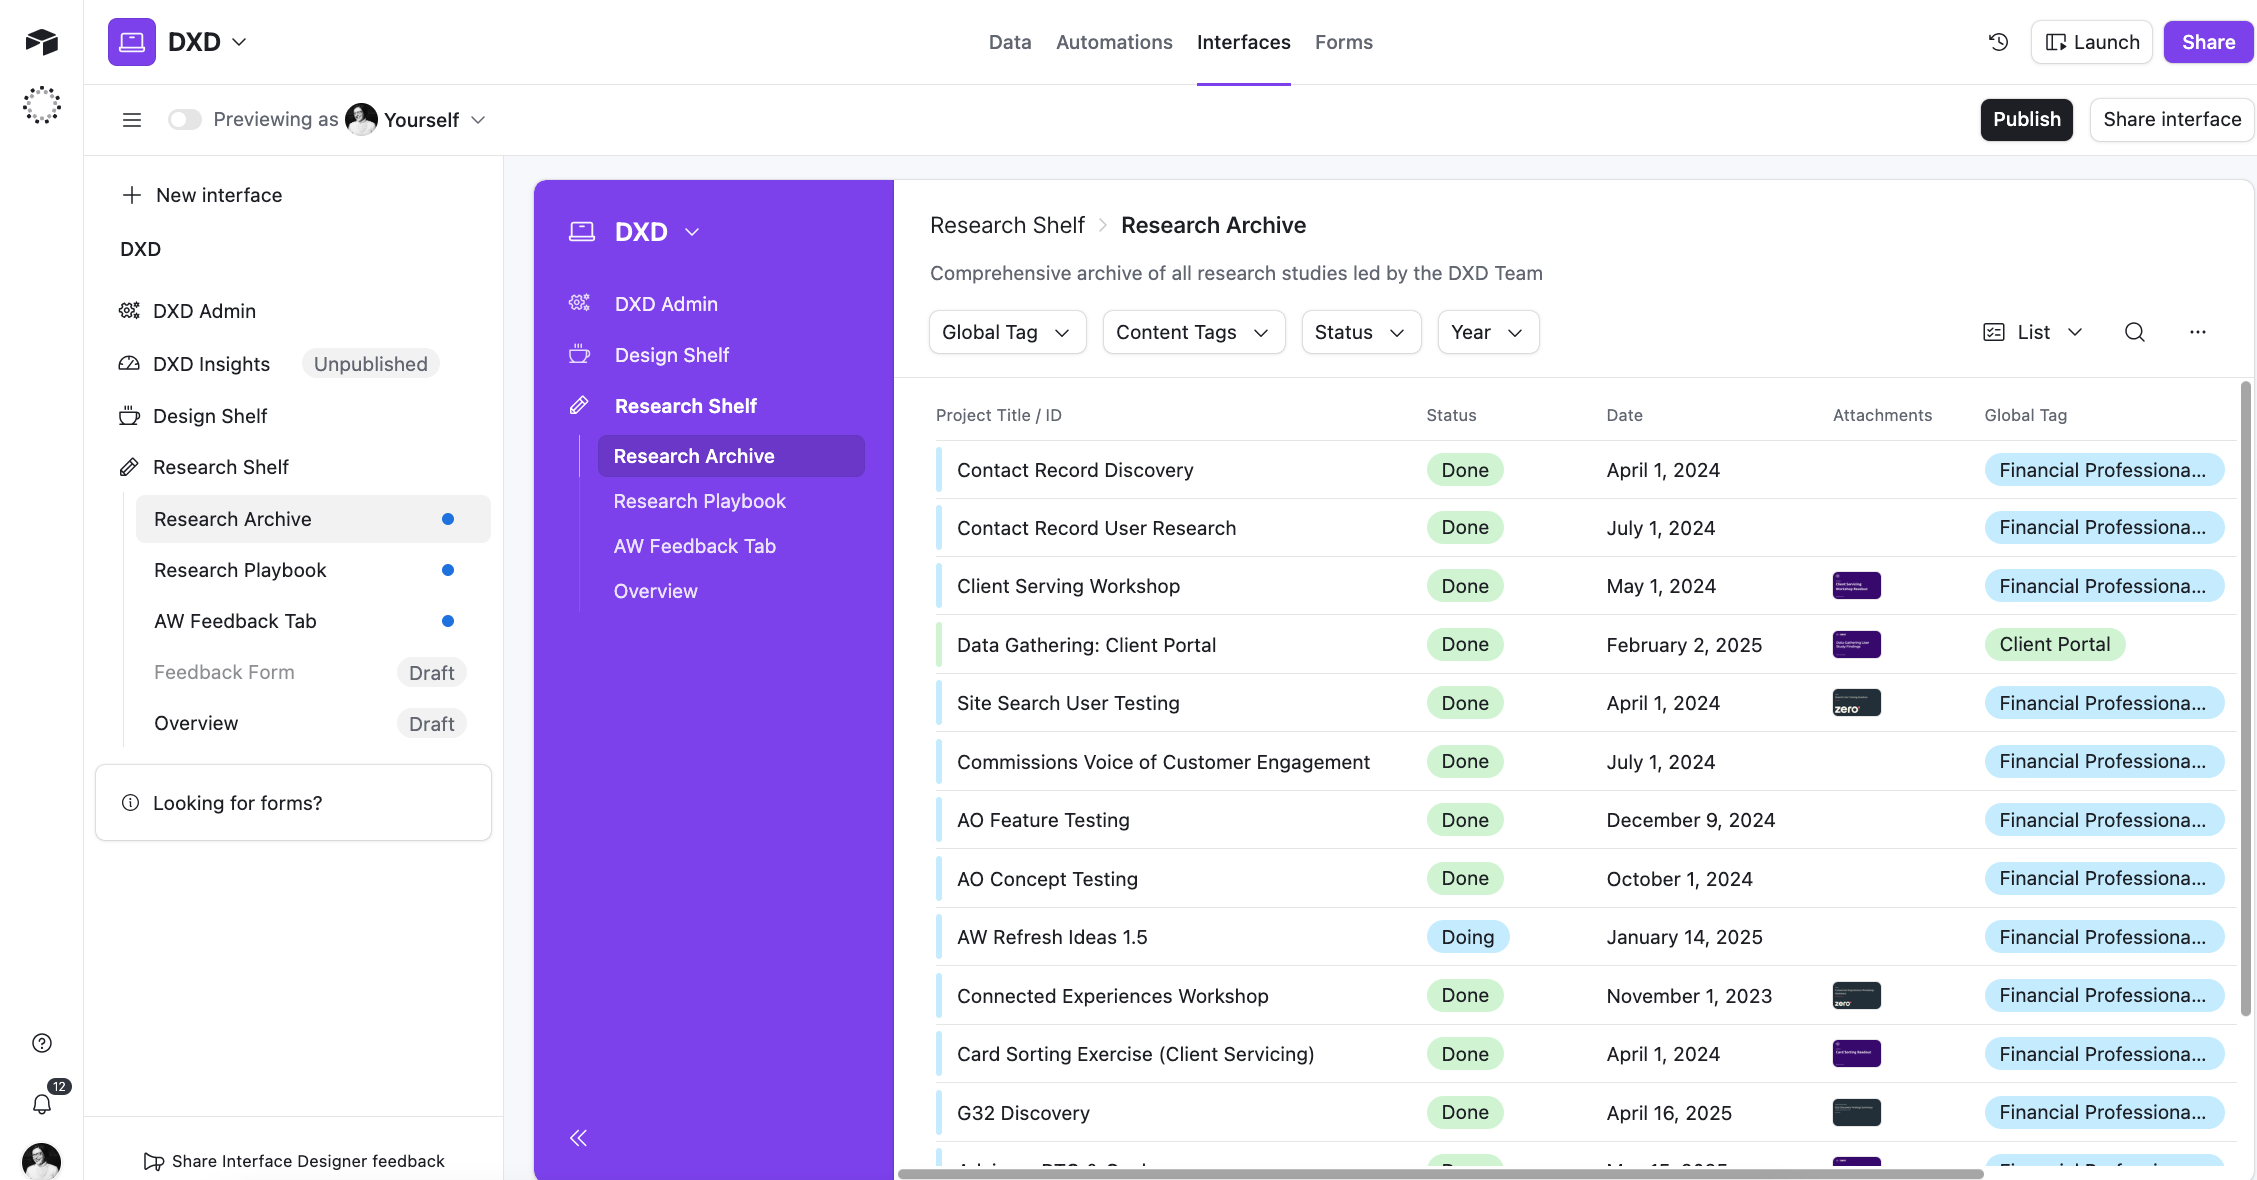
Task: Select Research Playbook in left interface list
Action: pyautogui.click(x=240, y=570)
